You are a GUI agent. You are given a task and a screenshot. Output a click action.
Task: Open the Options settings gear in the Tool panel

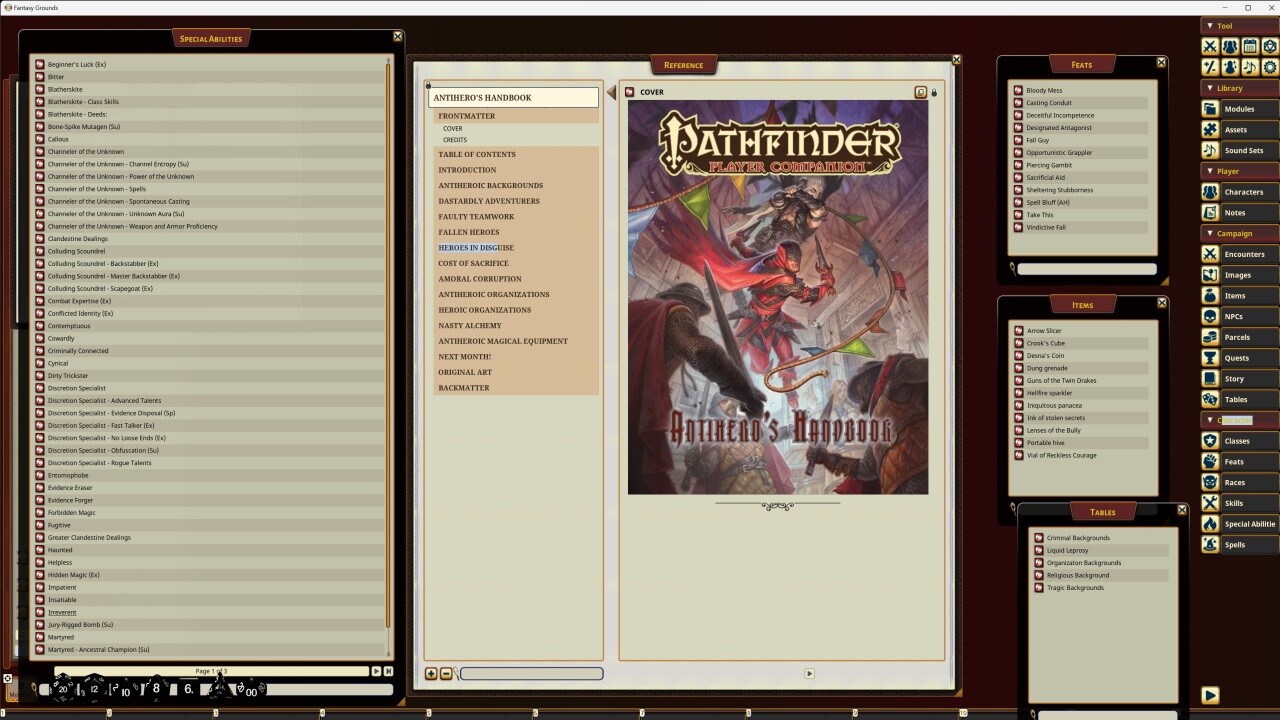(x=1270, y=66)
